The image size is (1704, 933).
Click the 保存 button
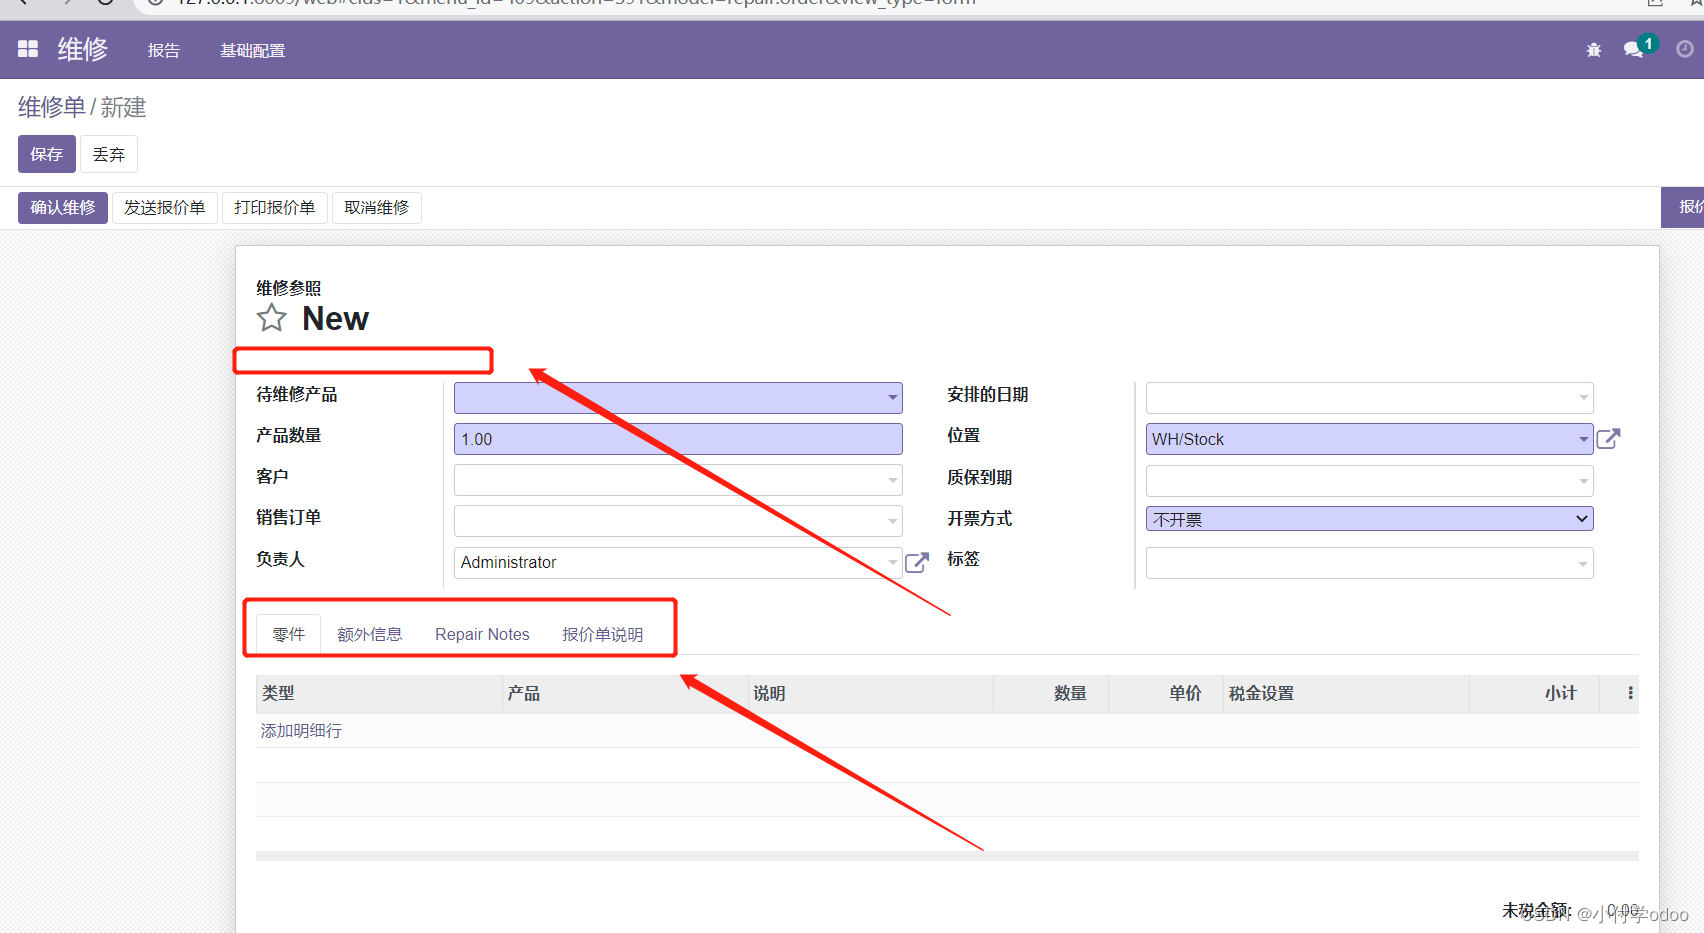(46, 154)
